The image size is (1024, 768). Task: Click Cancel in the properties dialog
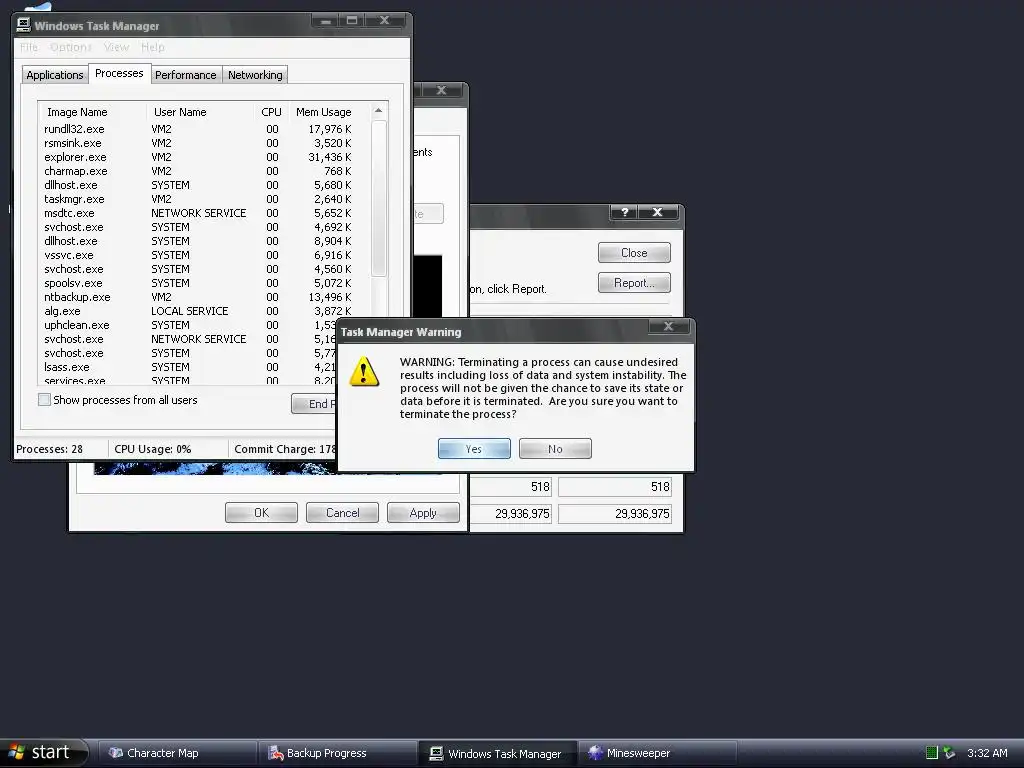point(342,513)
